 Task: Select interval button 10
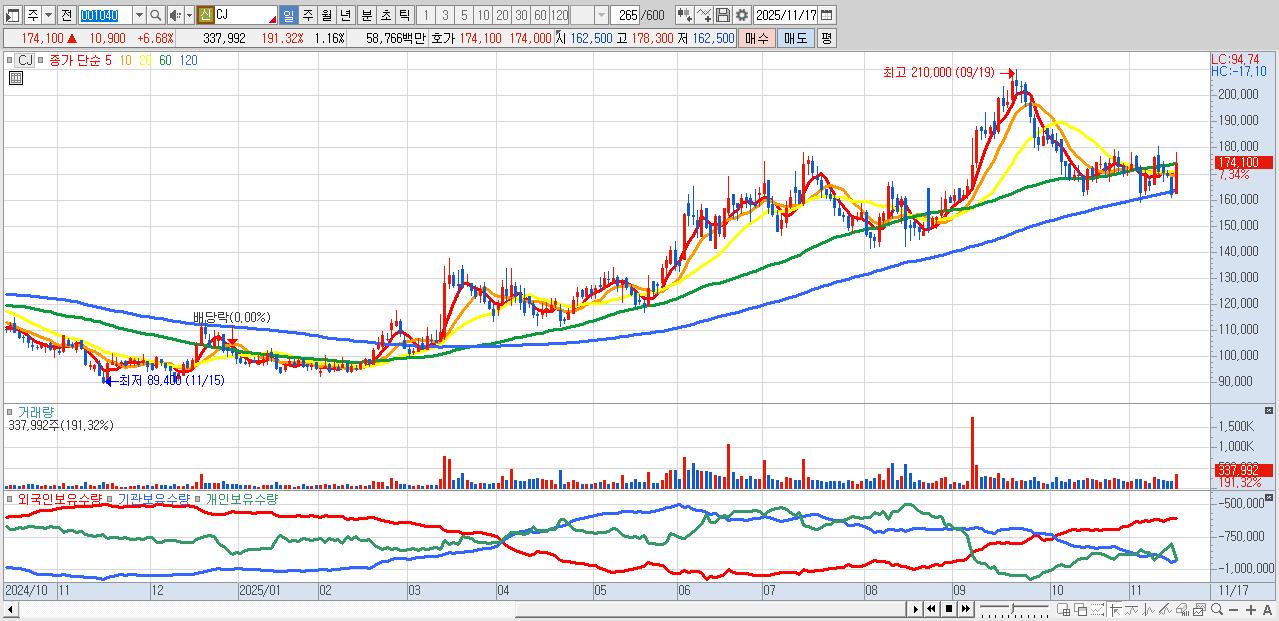[x=483, y=15]
